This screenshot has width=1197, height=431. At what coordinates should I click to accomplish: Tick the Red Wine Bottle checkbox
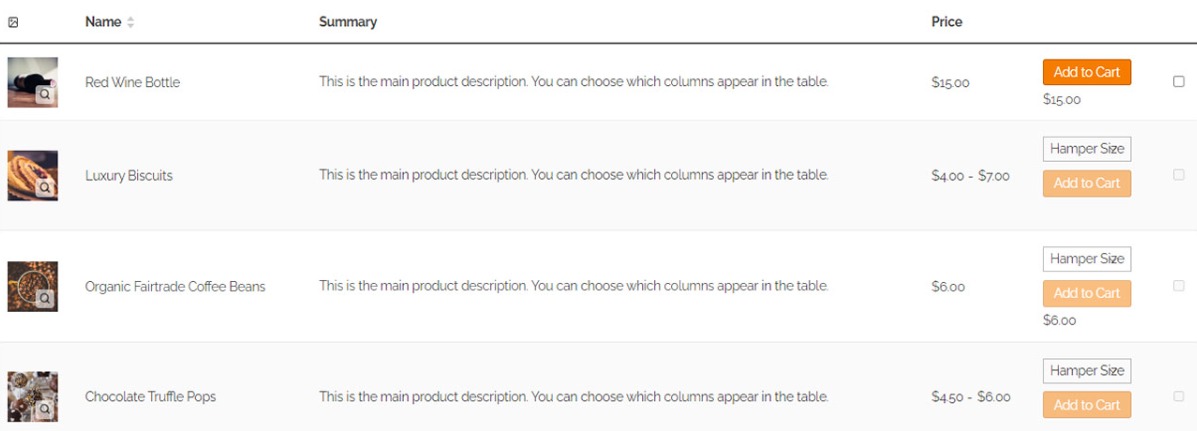1178,82
